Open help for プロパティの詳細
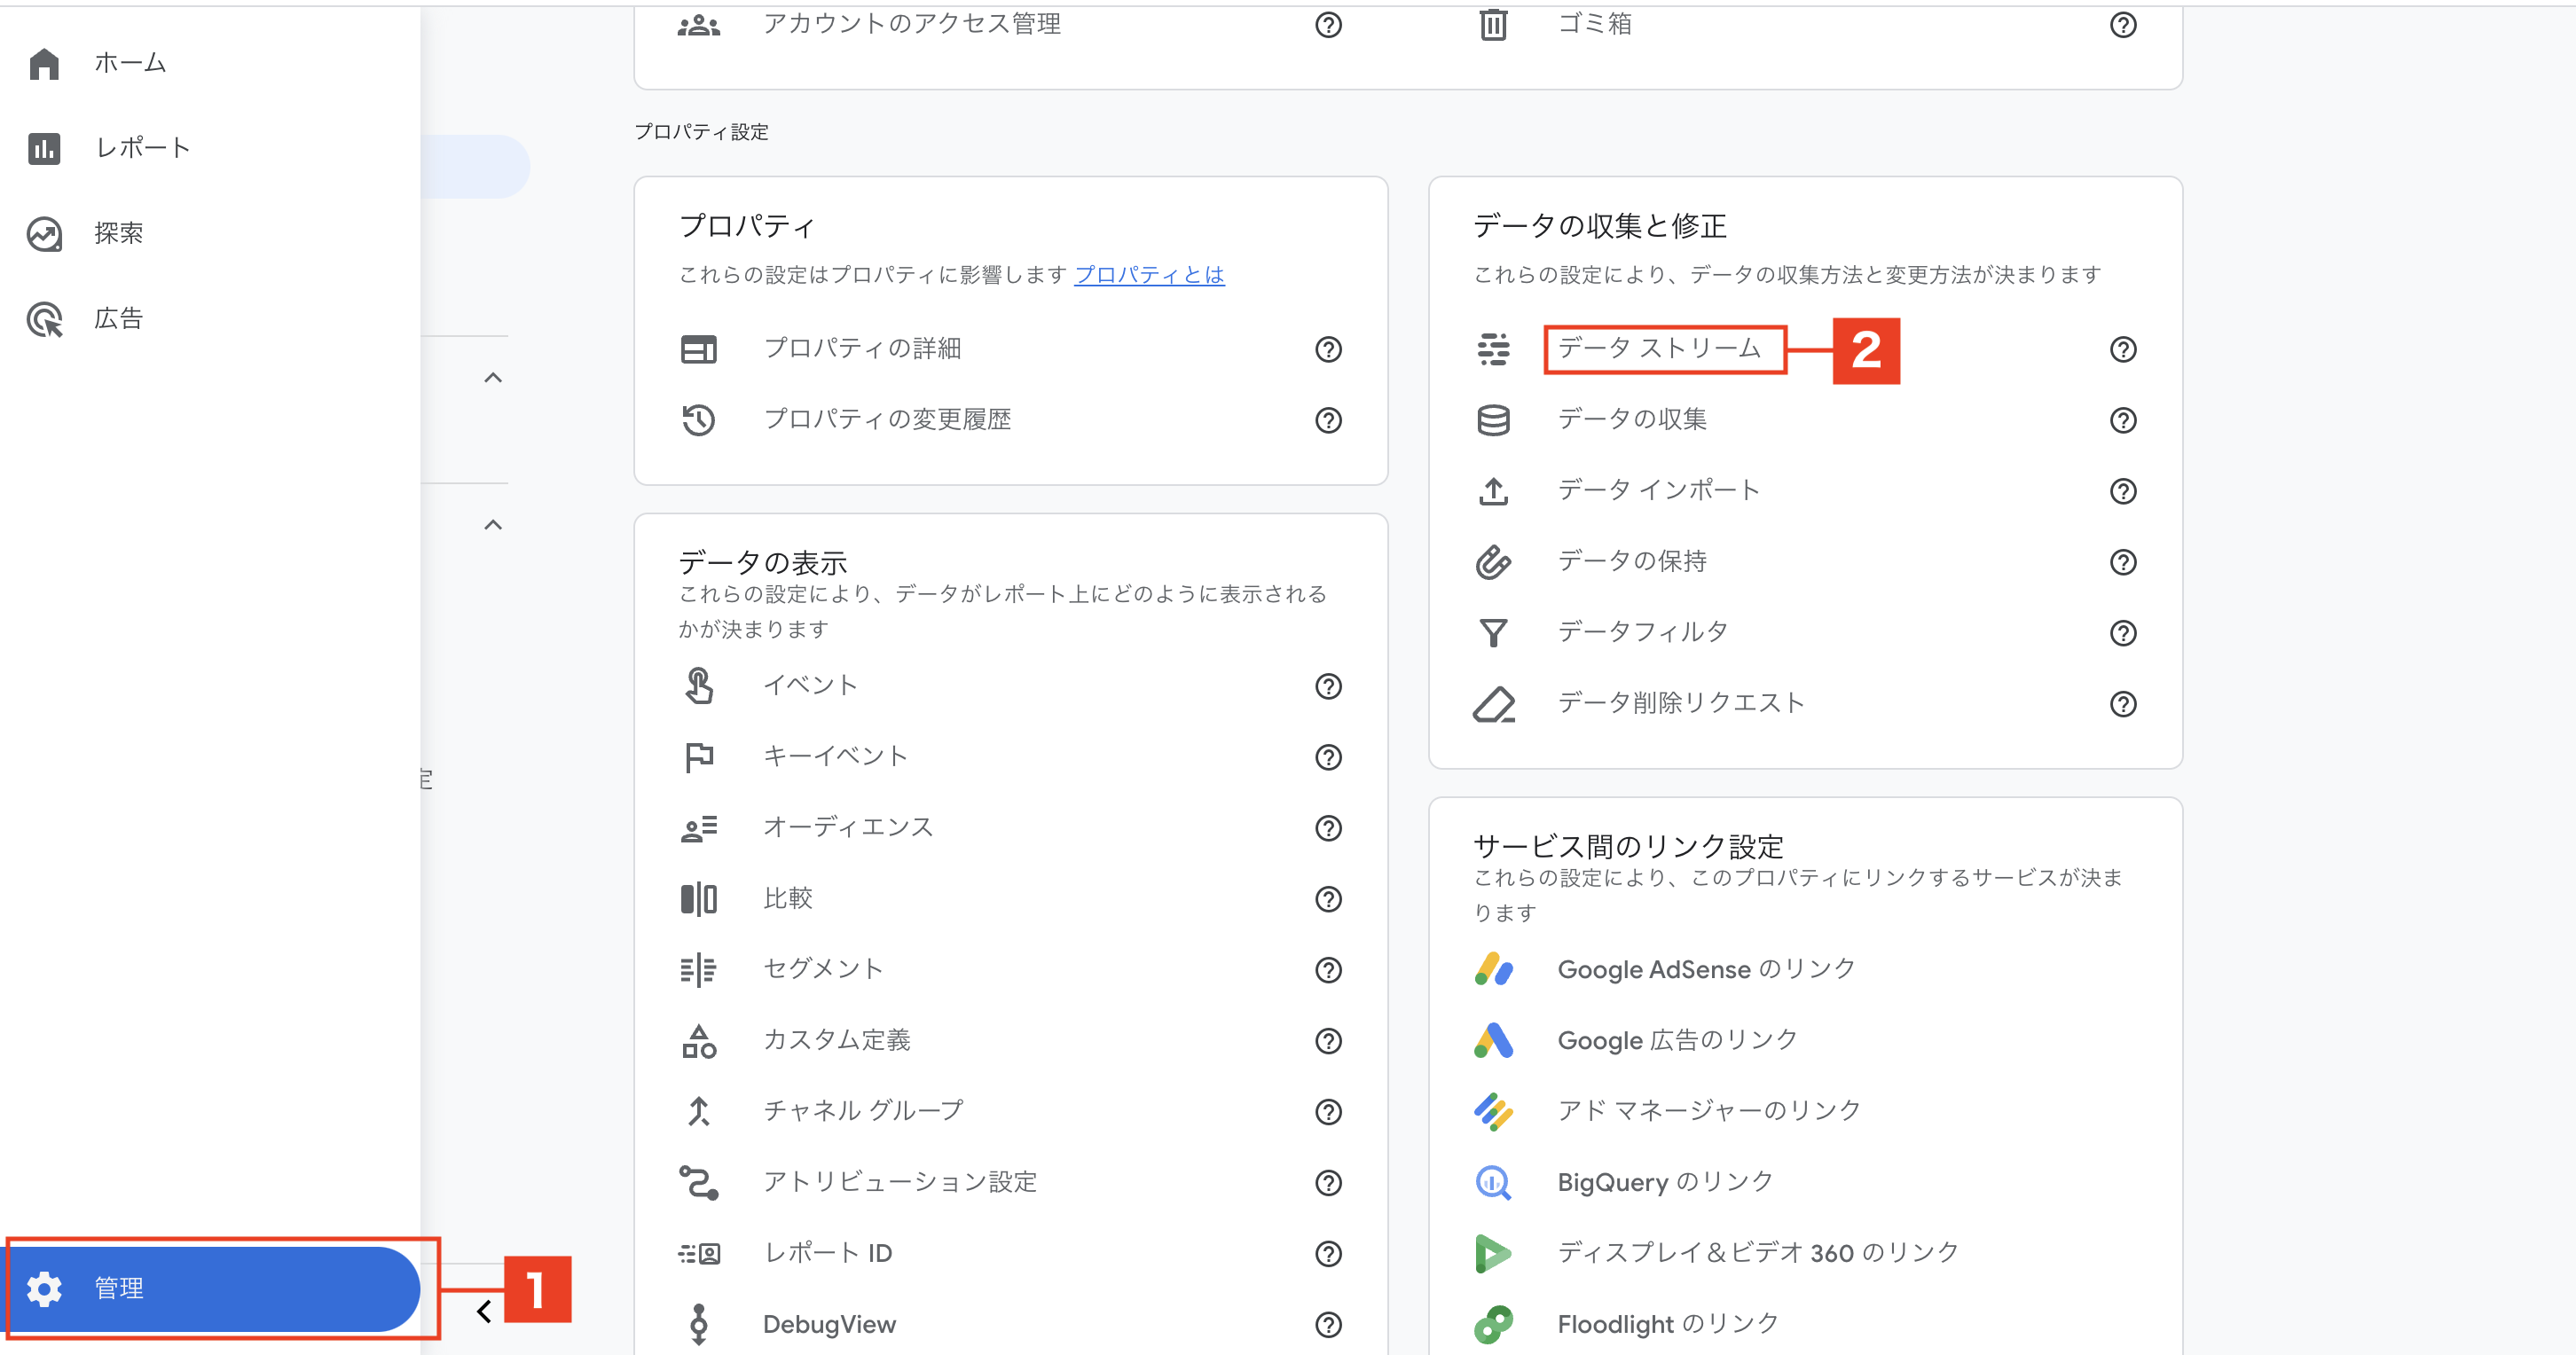2576x1355 pixels. [1327, 349]
